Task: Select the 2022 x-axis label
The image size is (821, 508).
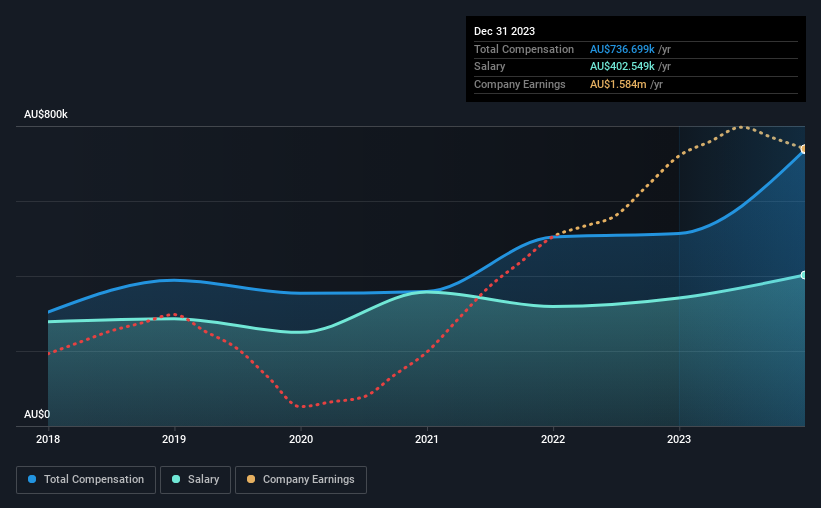Action: click(x=553, y=439)
